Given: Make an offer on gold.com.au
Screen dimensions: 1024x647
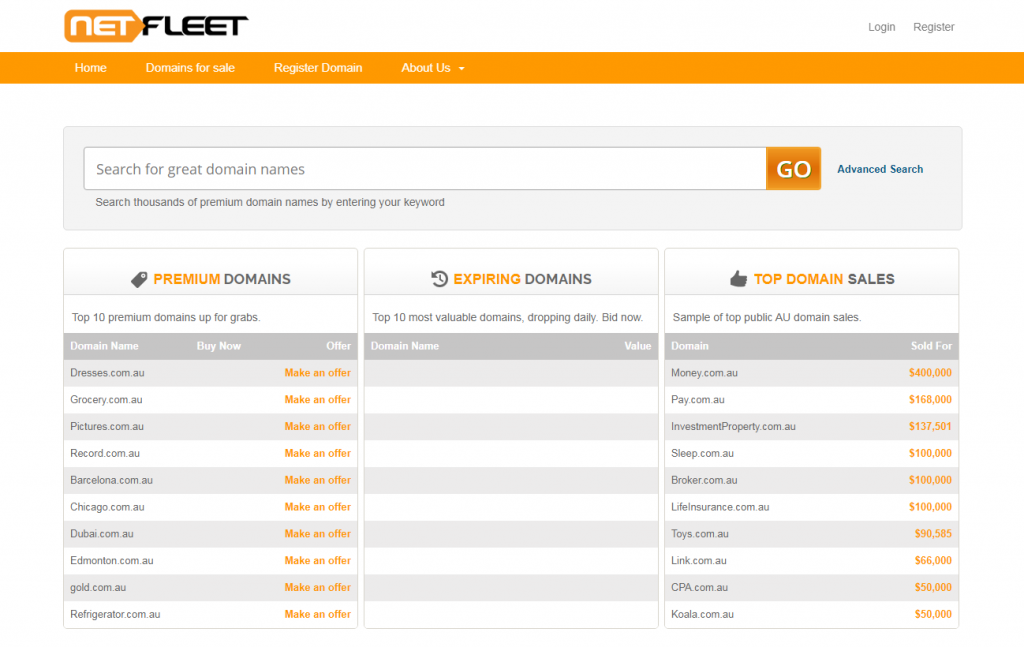Looking at the screenshot, I should 318,587.
